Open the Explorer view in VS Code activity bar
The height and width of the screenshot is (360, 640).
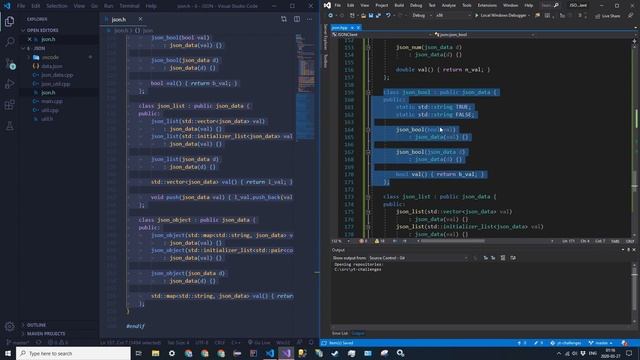point(9,22)
